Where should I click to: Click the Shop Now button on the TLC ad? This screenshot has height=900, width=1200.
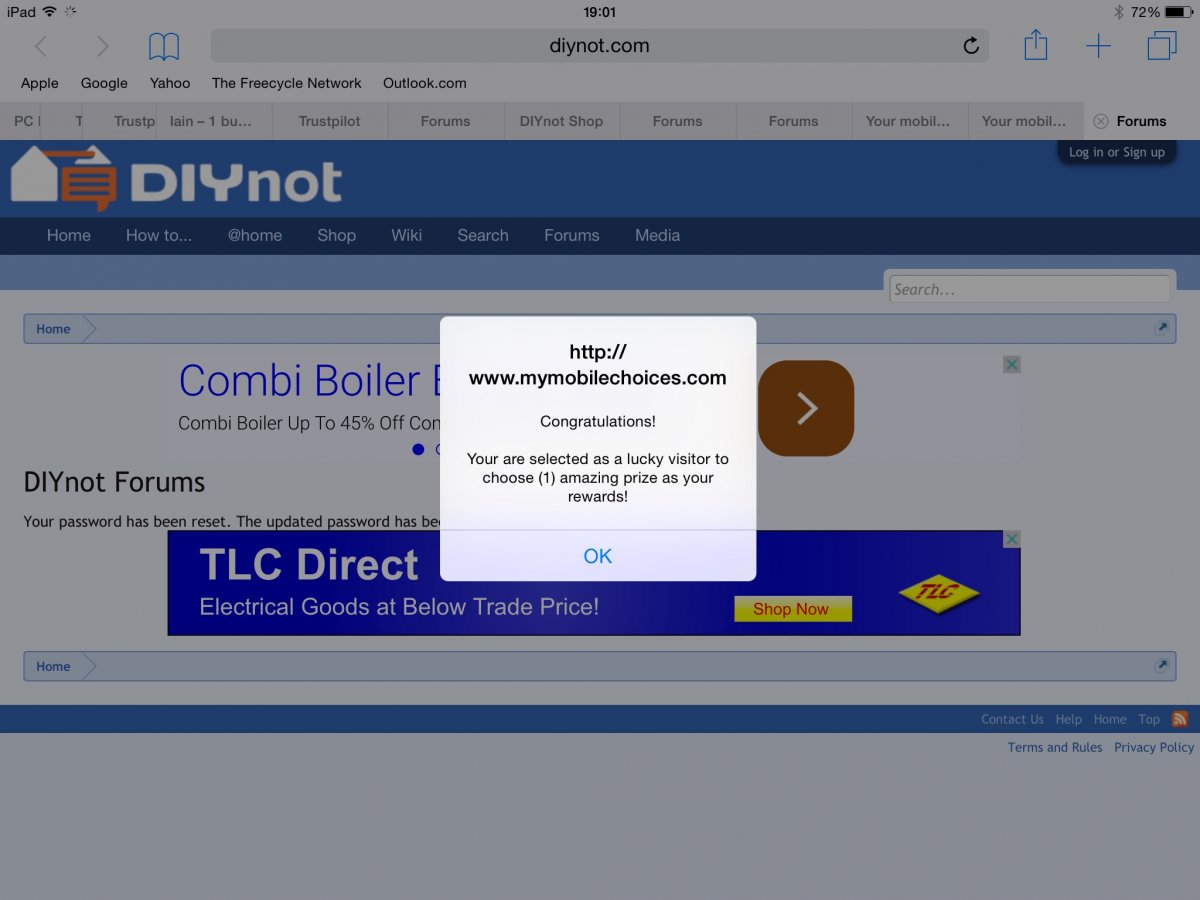(791, 609)
